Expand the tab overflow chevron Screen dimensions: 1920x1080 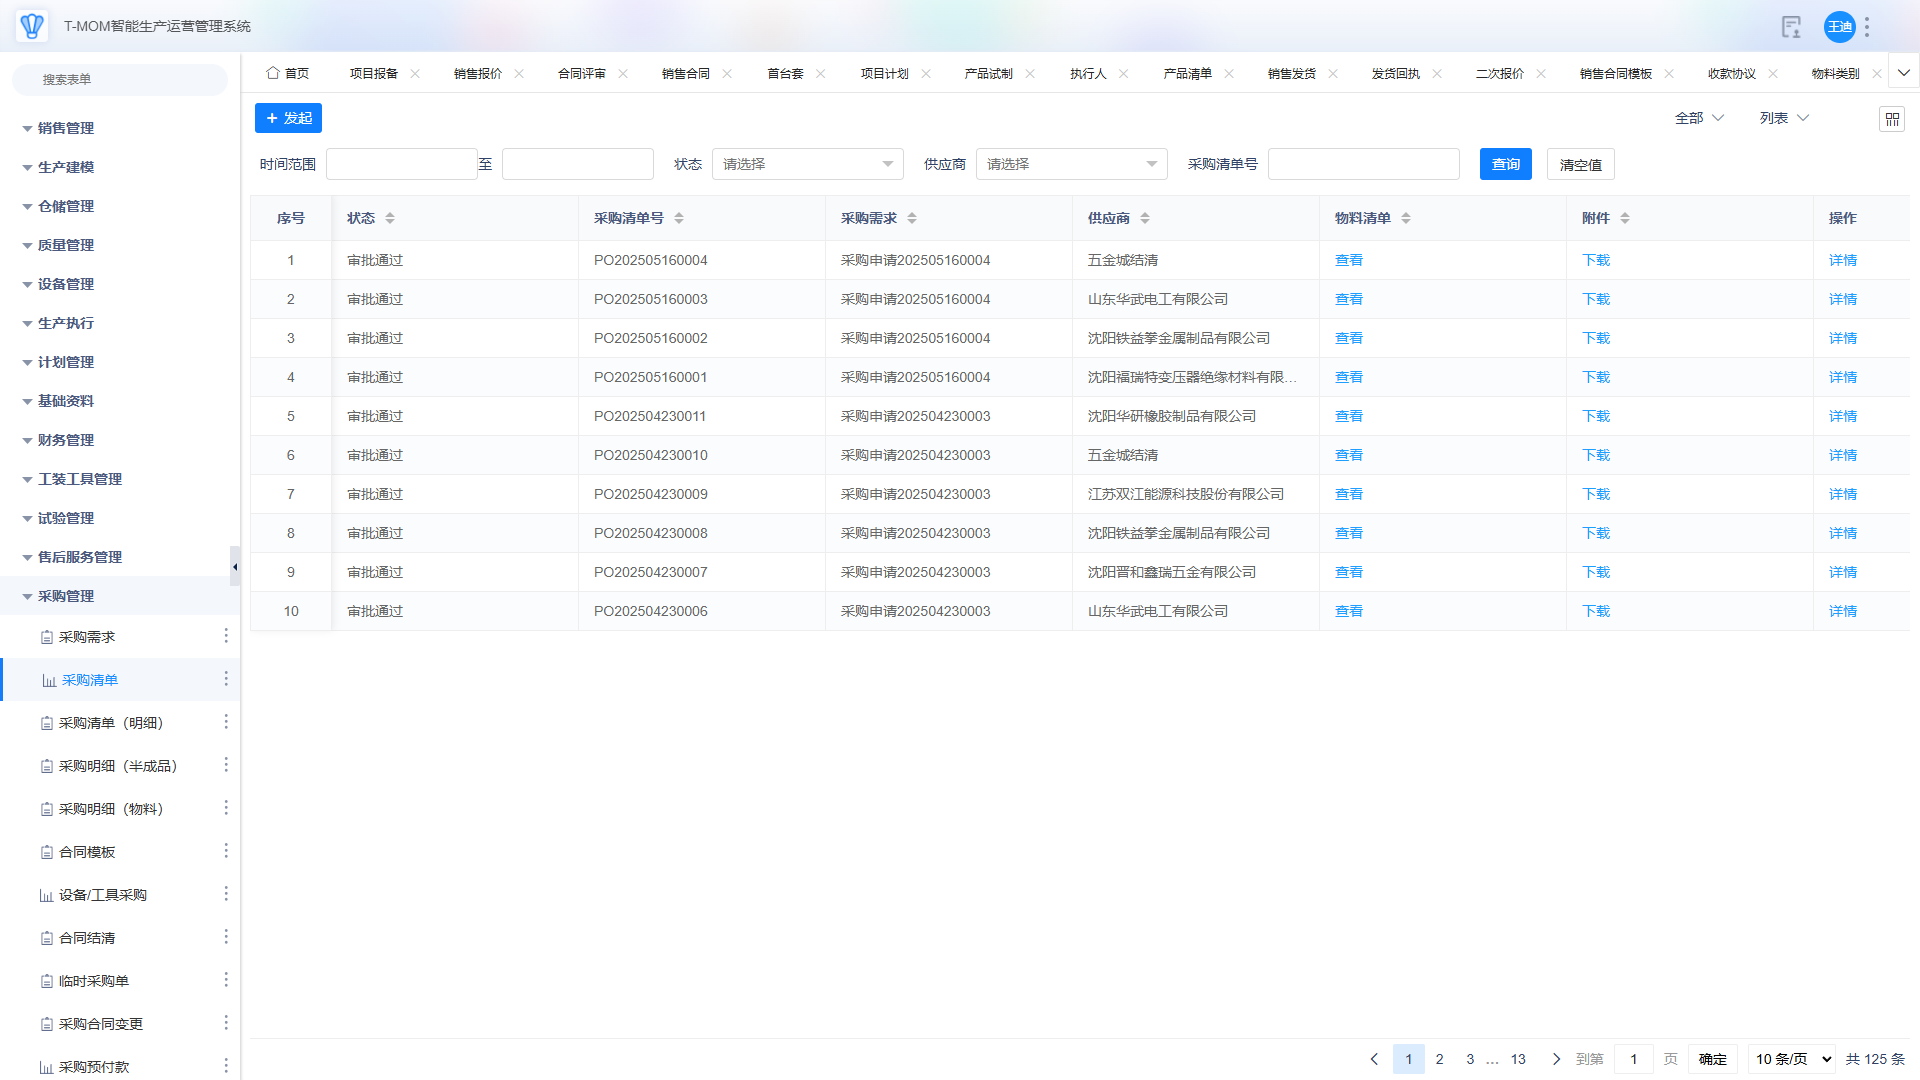1904,73
